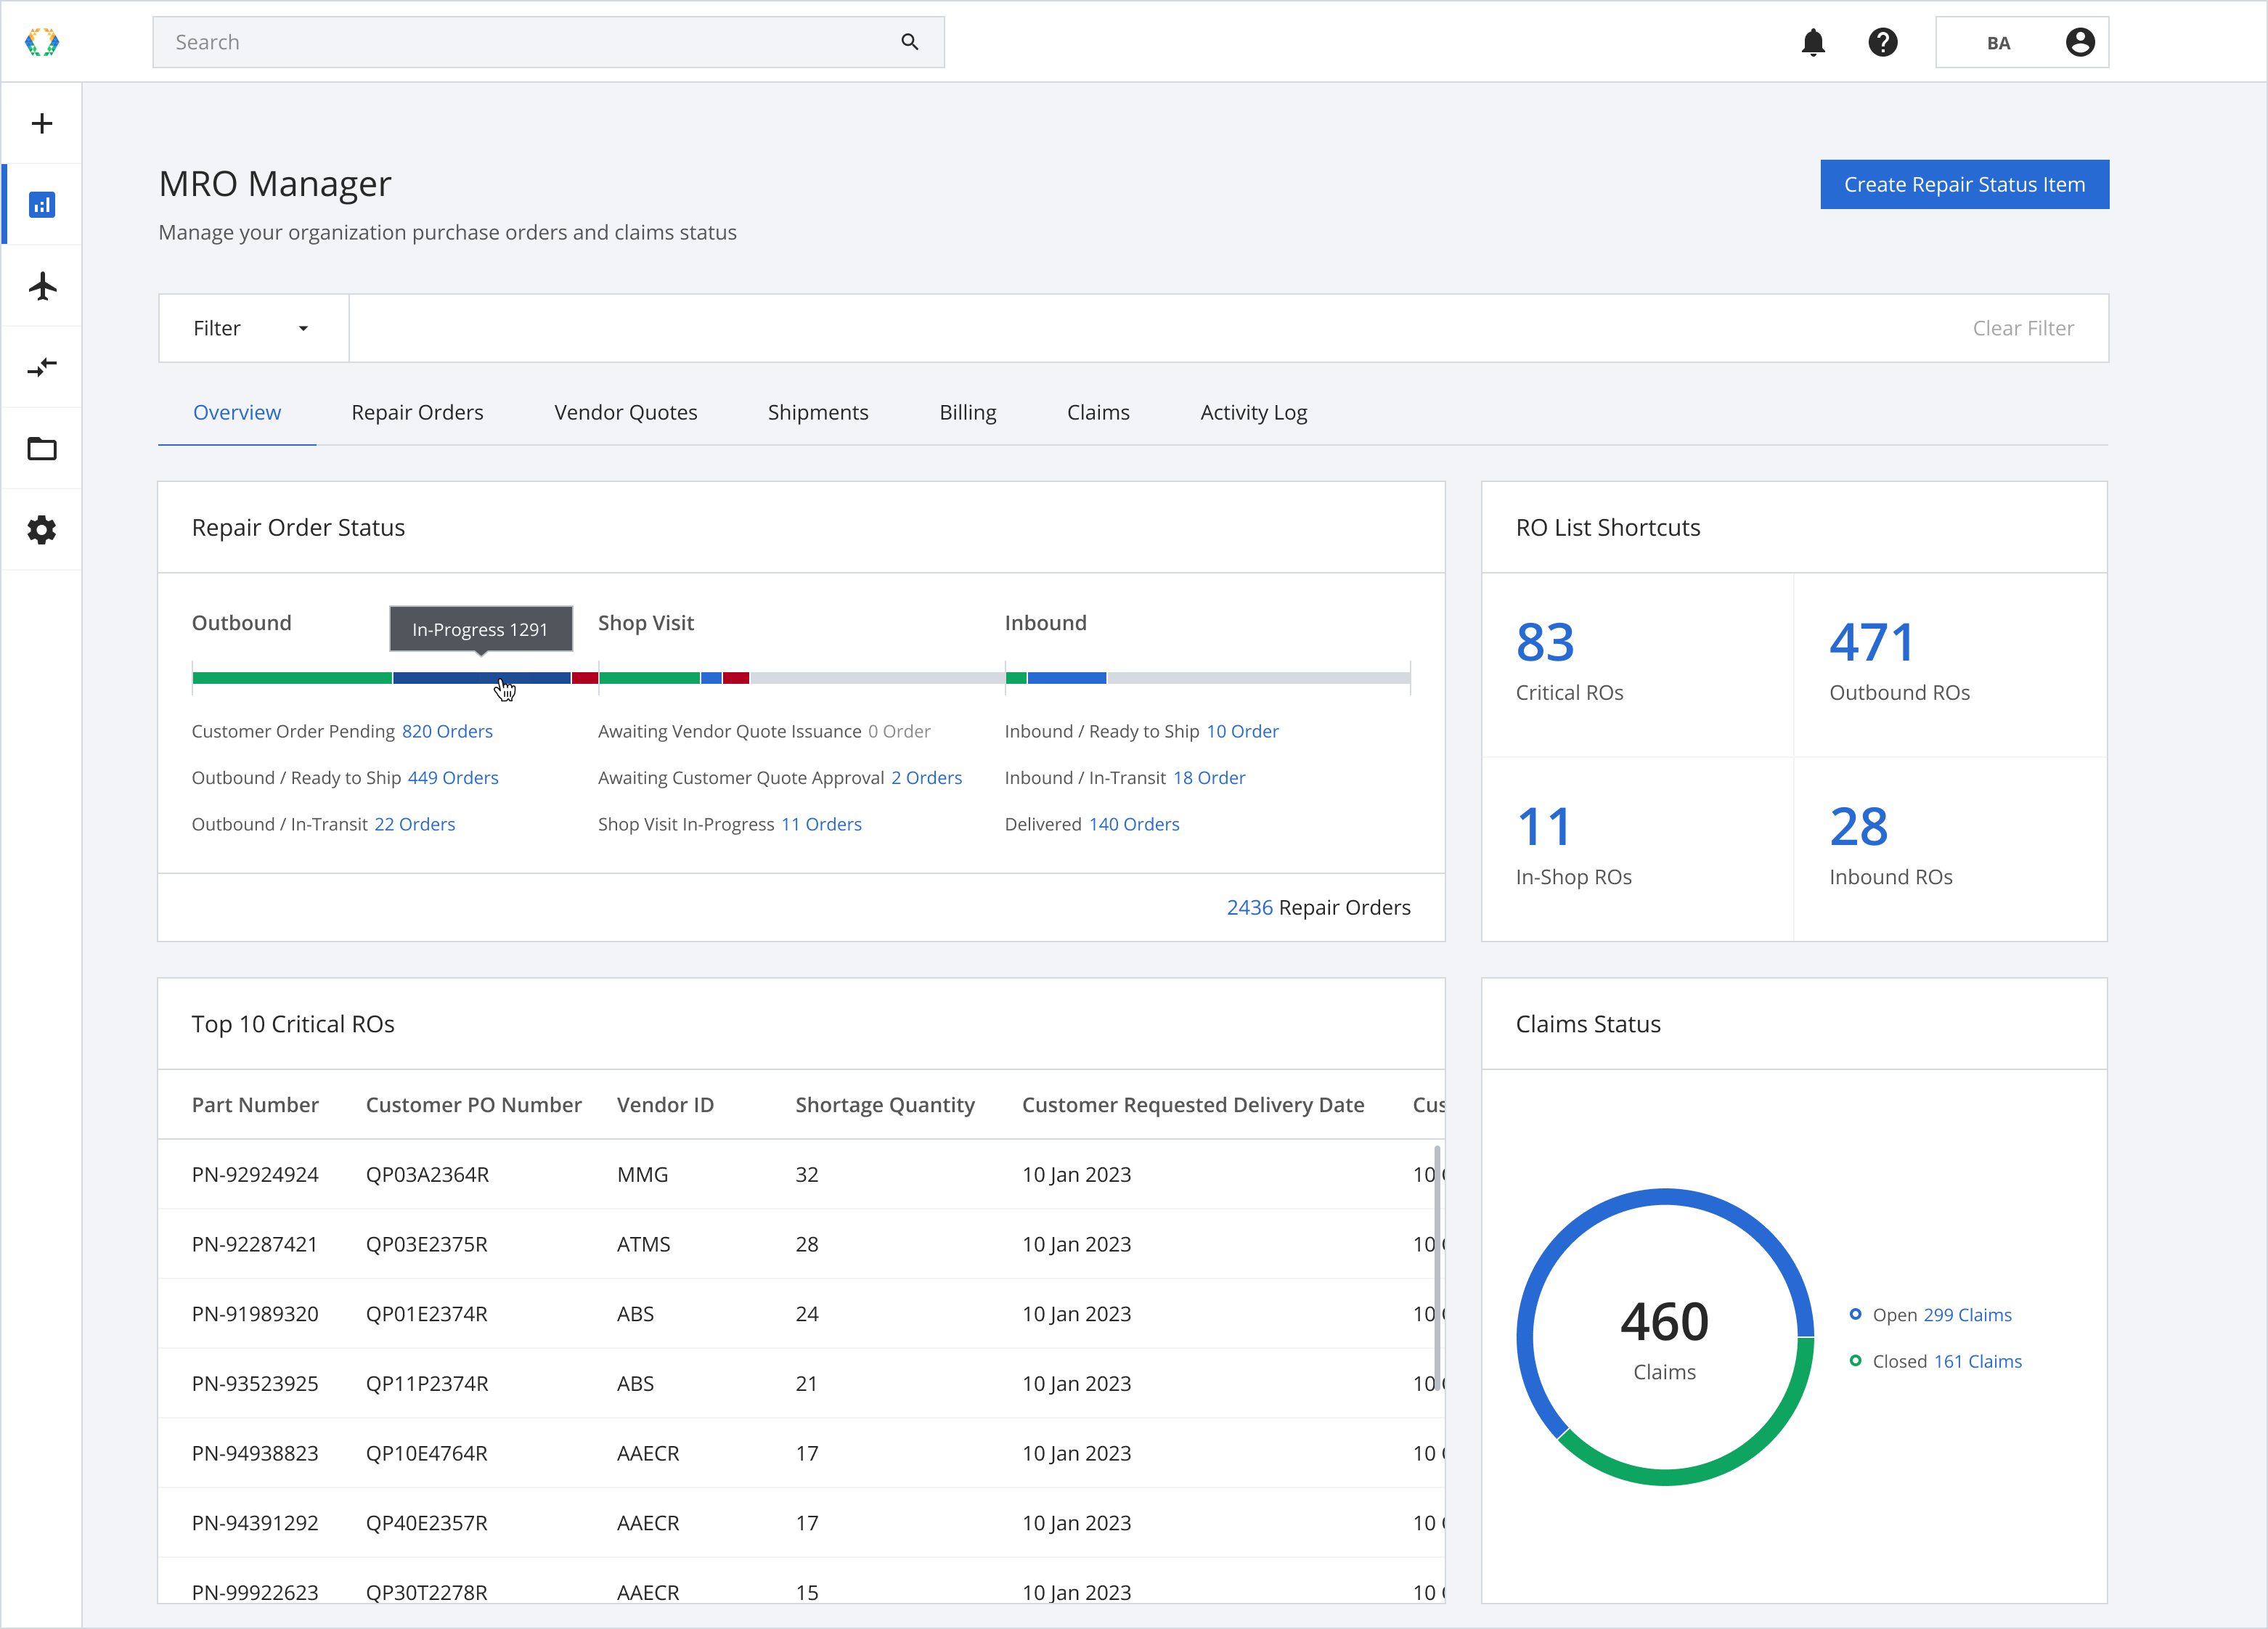Open the airplane icon in sidebar
The image size is (2268, 1629).
coord(42,286)
